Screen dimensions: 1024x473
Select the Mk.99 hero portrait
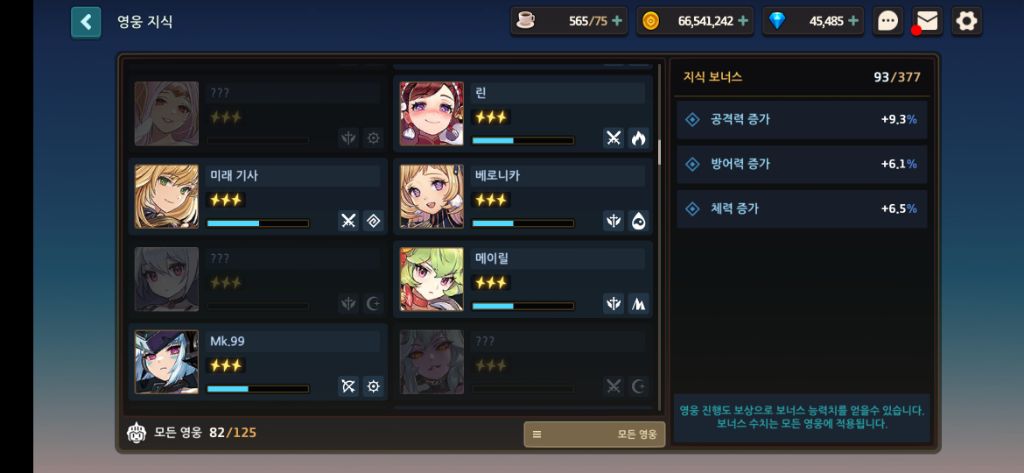pyautogui.click(x=167, y=362)
